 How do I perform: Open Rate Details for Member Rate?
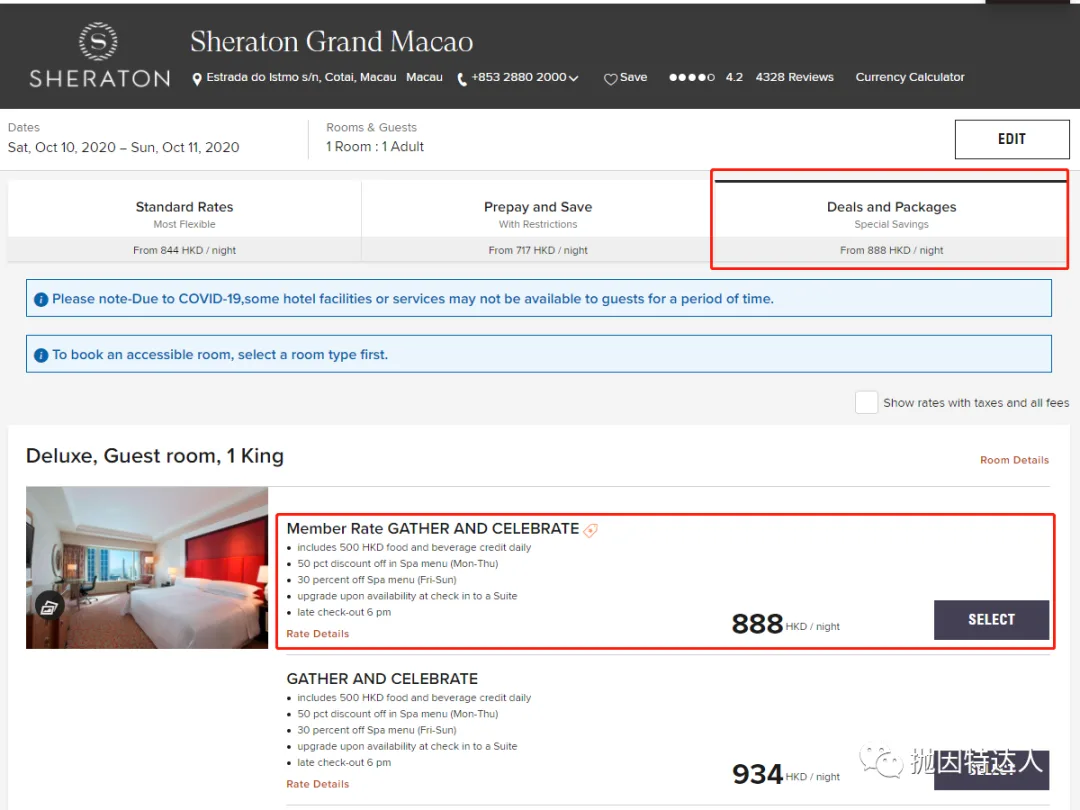[x=318, y=634]
